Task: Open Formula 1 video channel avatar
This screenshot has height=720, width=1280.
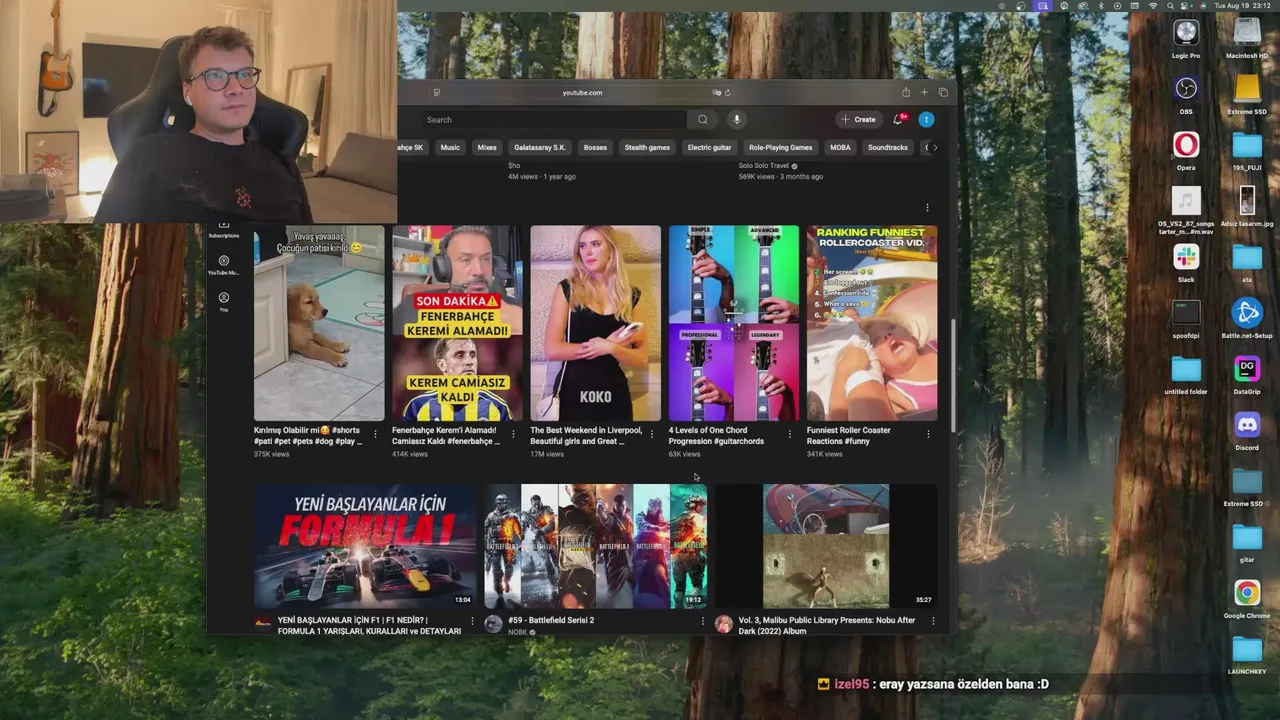Action: pos(263,624)
